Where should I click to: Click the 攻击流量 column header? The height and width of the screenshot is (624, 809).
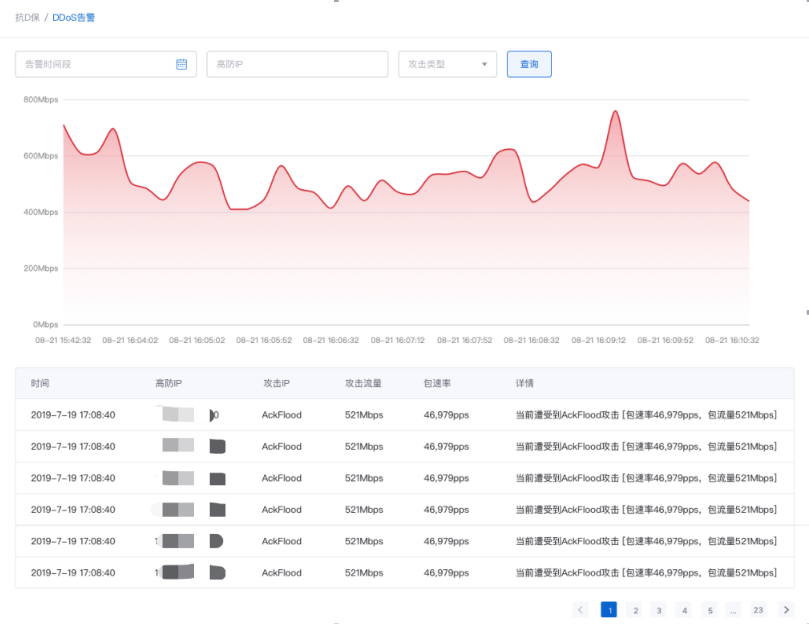click(363, 383)
